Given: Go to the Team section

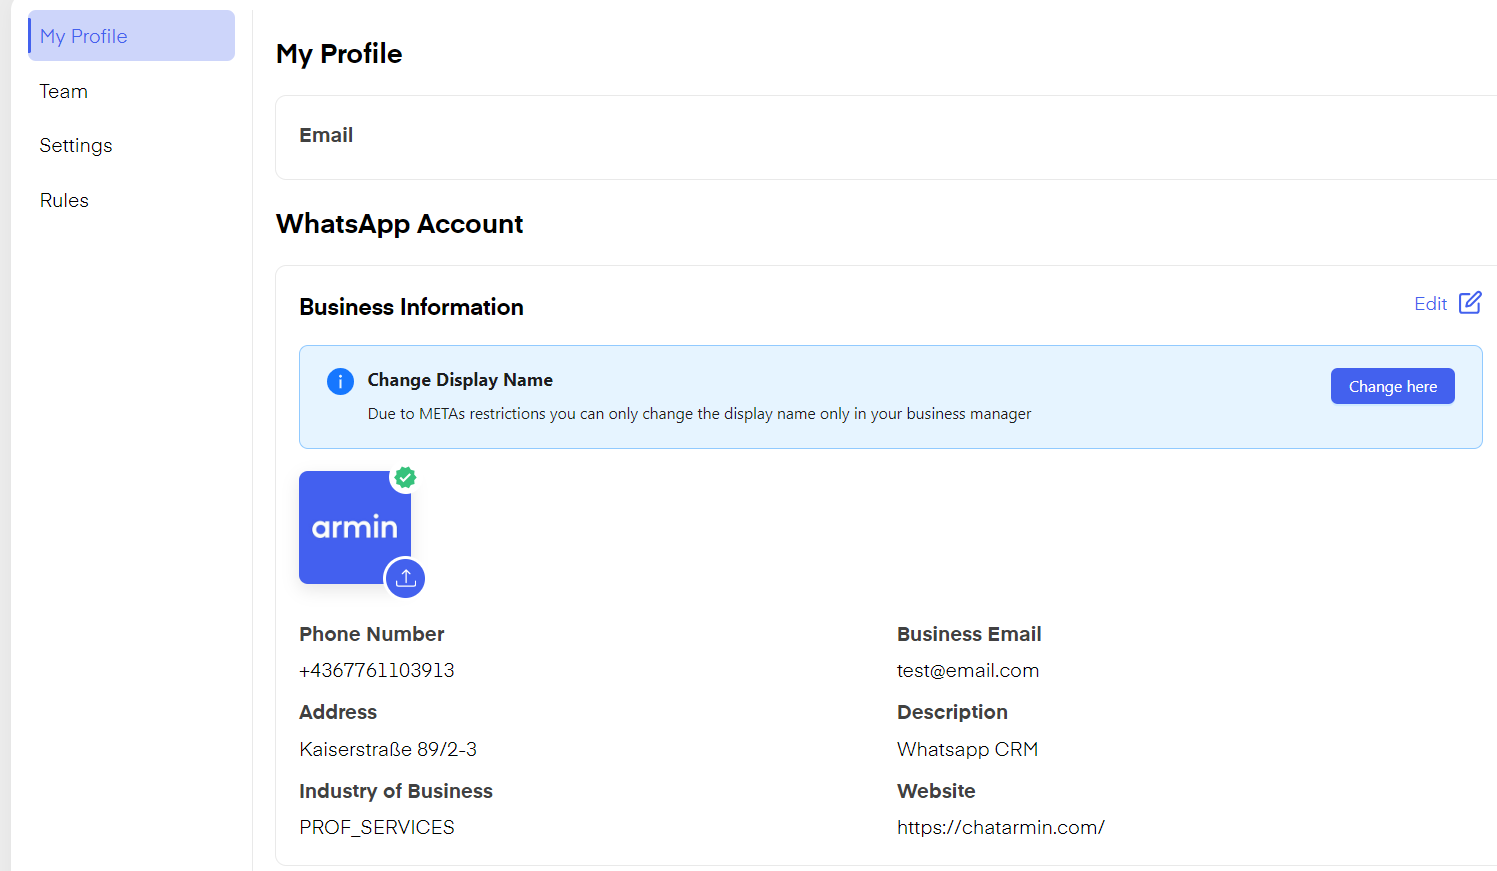Looking at the screenshot, I should pos(64,91).
